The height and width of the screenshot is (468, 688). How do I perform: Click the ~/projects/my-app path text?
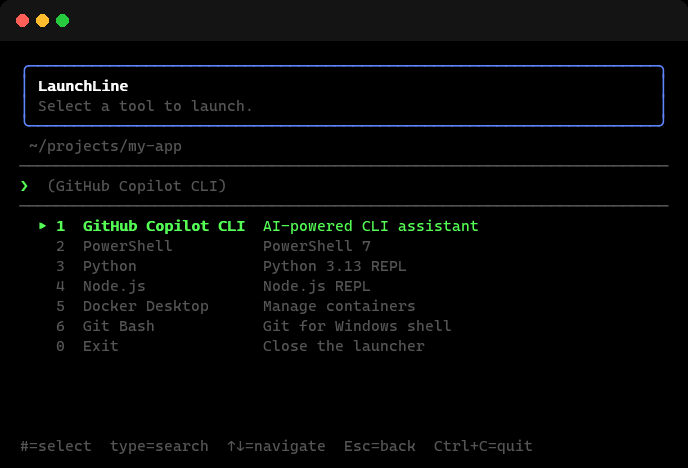pyautogui.click(x=105, y=146)
